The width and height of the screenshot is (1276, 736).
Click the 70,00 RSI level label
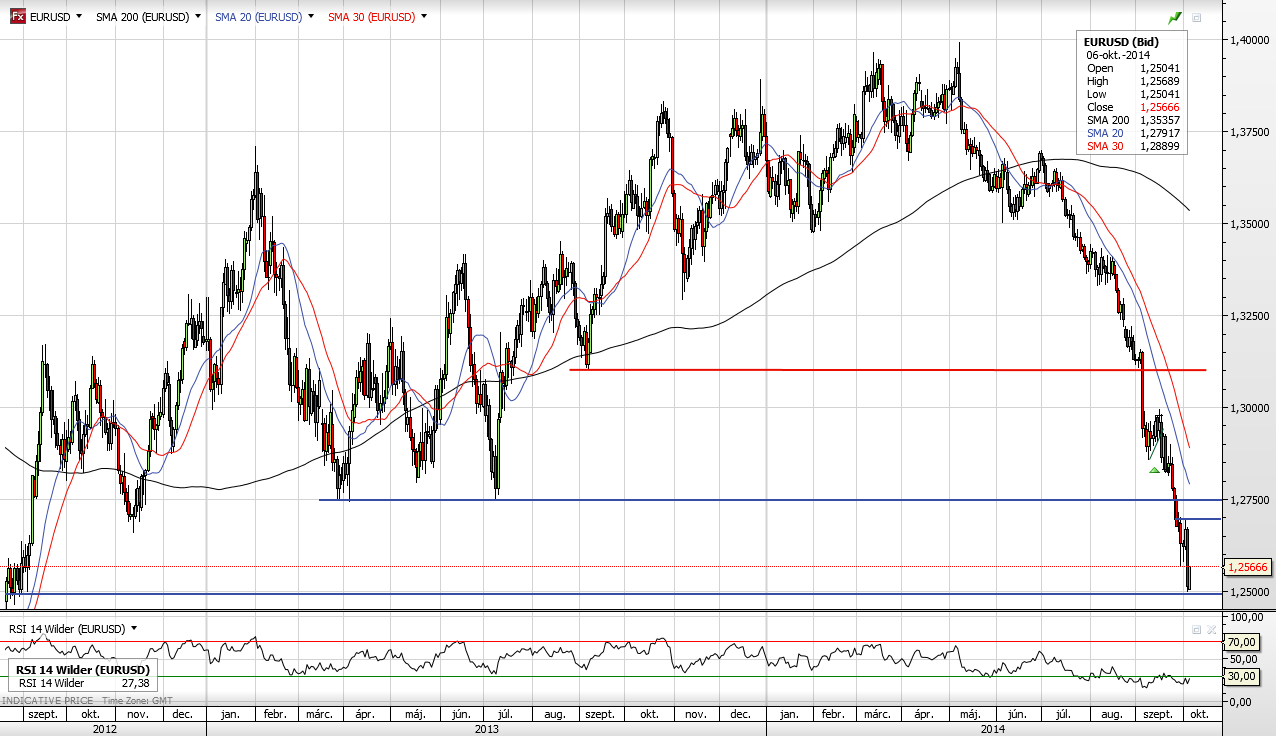1241,642
